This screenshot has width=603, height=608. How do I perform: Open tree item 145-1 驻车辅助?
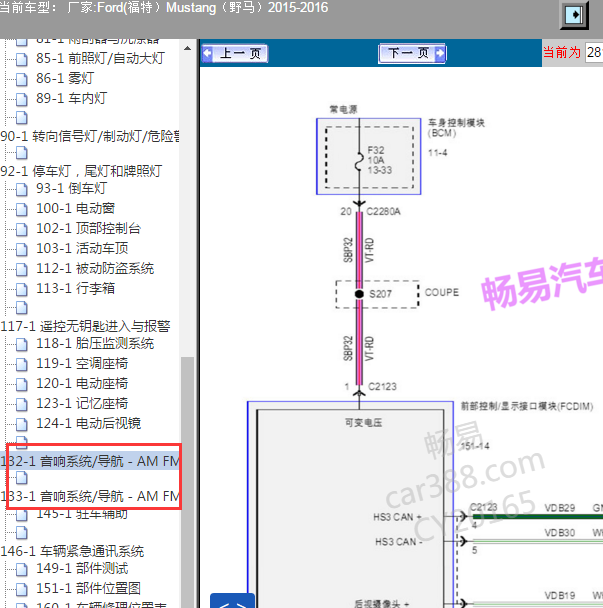pyautogui.click(x=82, y=514)
